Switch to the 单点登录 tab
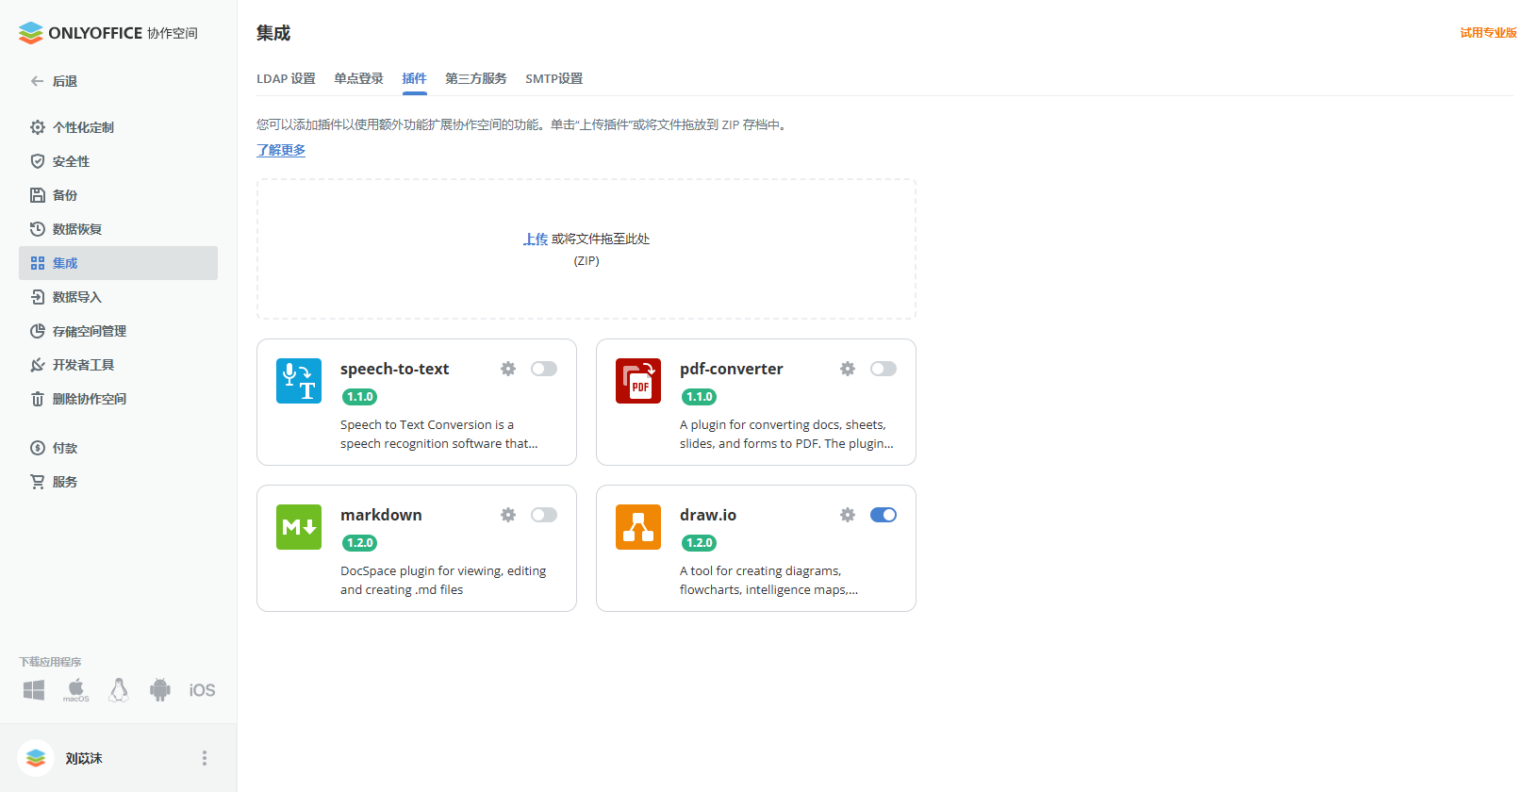This screenshot has width=1536, height=792. pyautogui.click(x=359, y=78)
